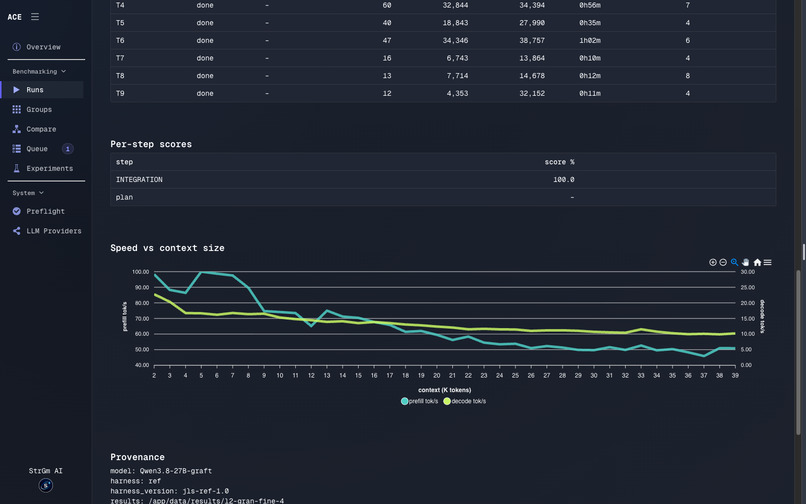The image size is (806, 504).
Task: Click the Speed vs context size heading
Action: tap(167, 248)
